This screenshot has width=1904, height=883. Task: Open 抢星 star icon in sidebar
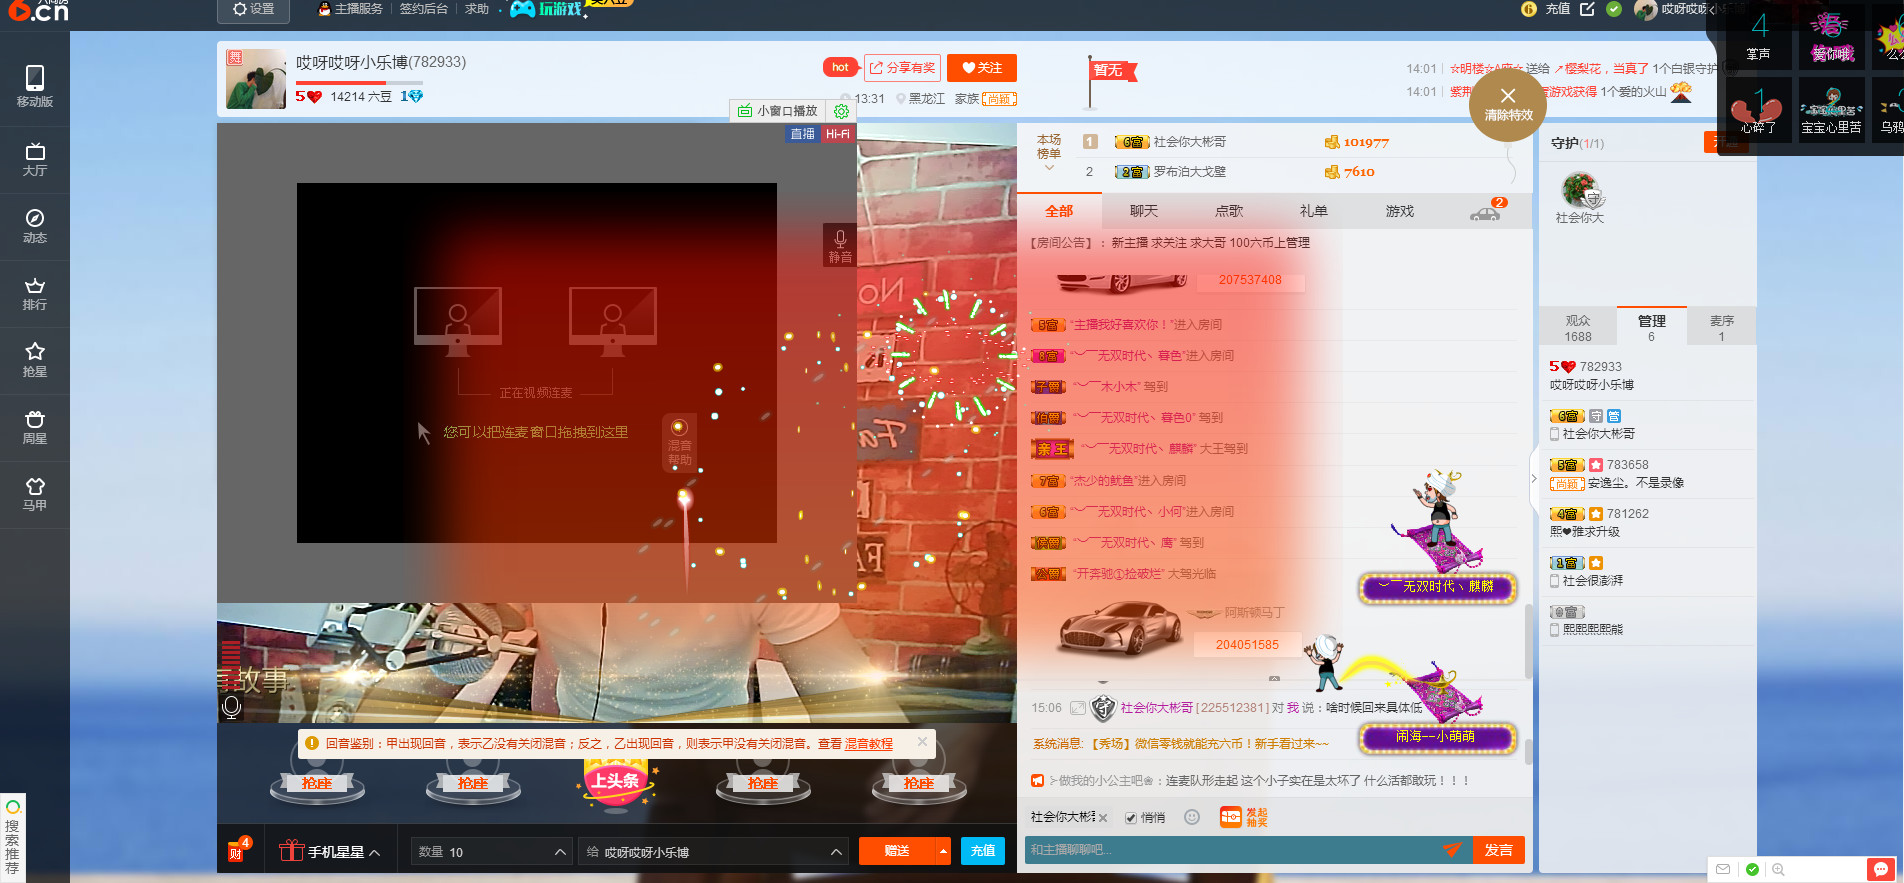tap(35, 360)
